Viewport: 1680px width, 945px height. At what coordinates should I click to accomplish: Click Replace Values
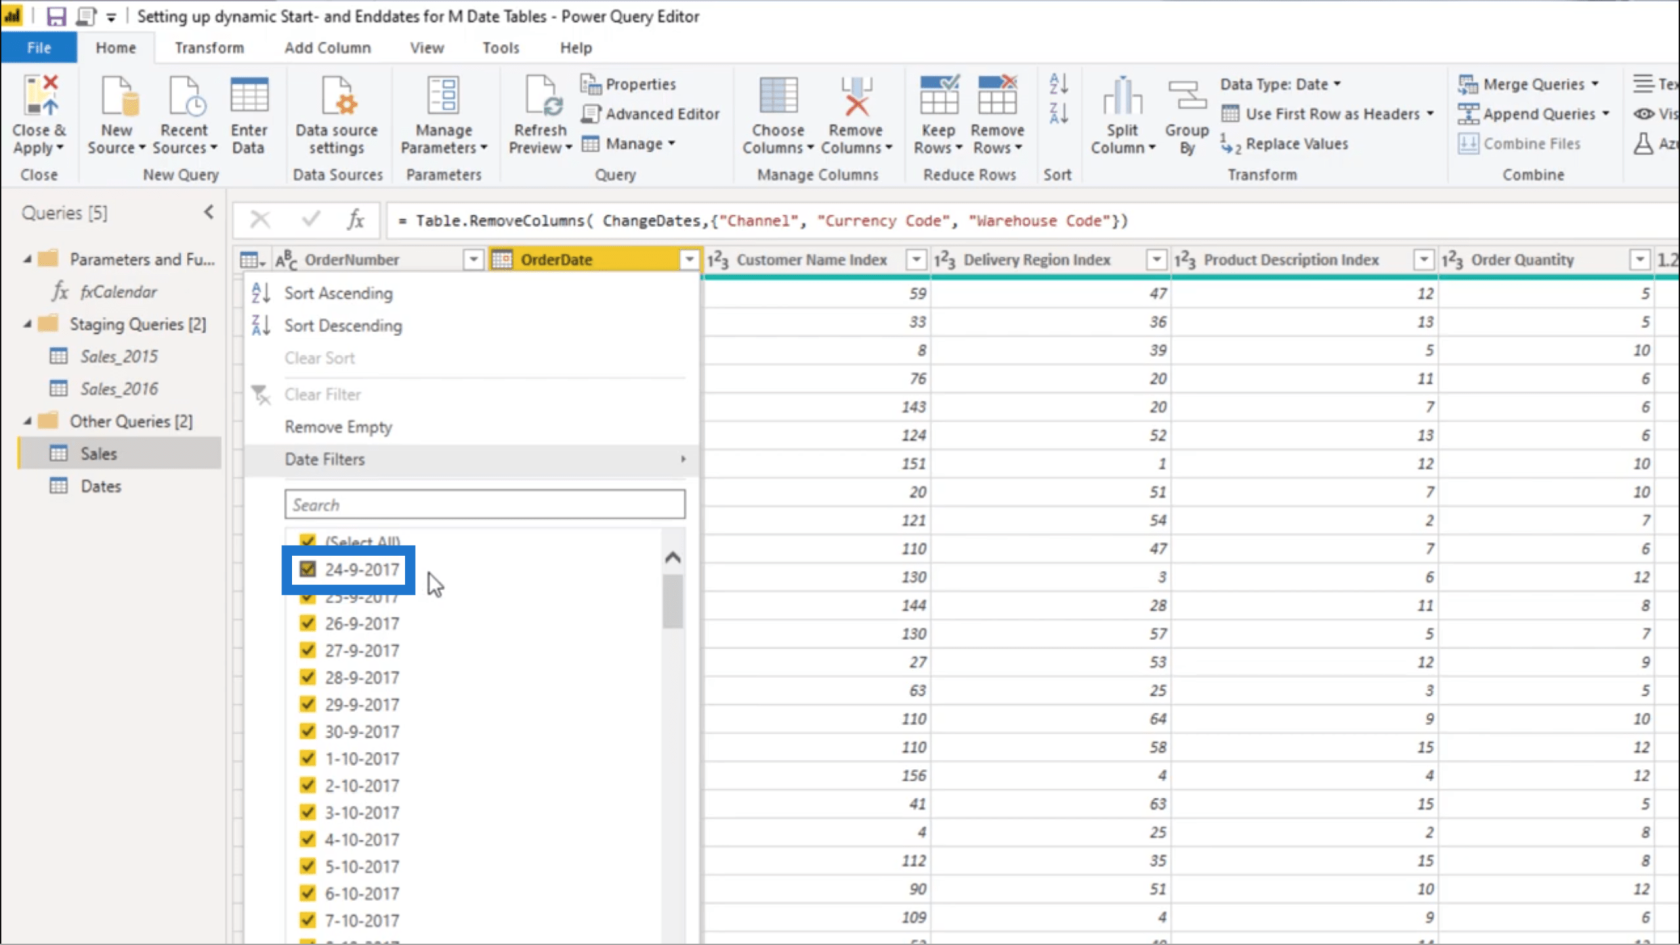coord(1284,144)
